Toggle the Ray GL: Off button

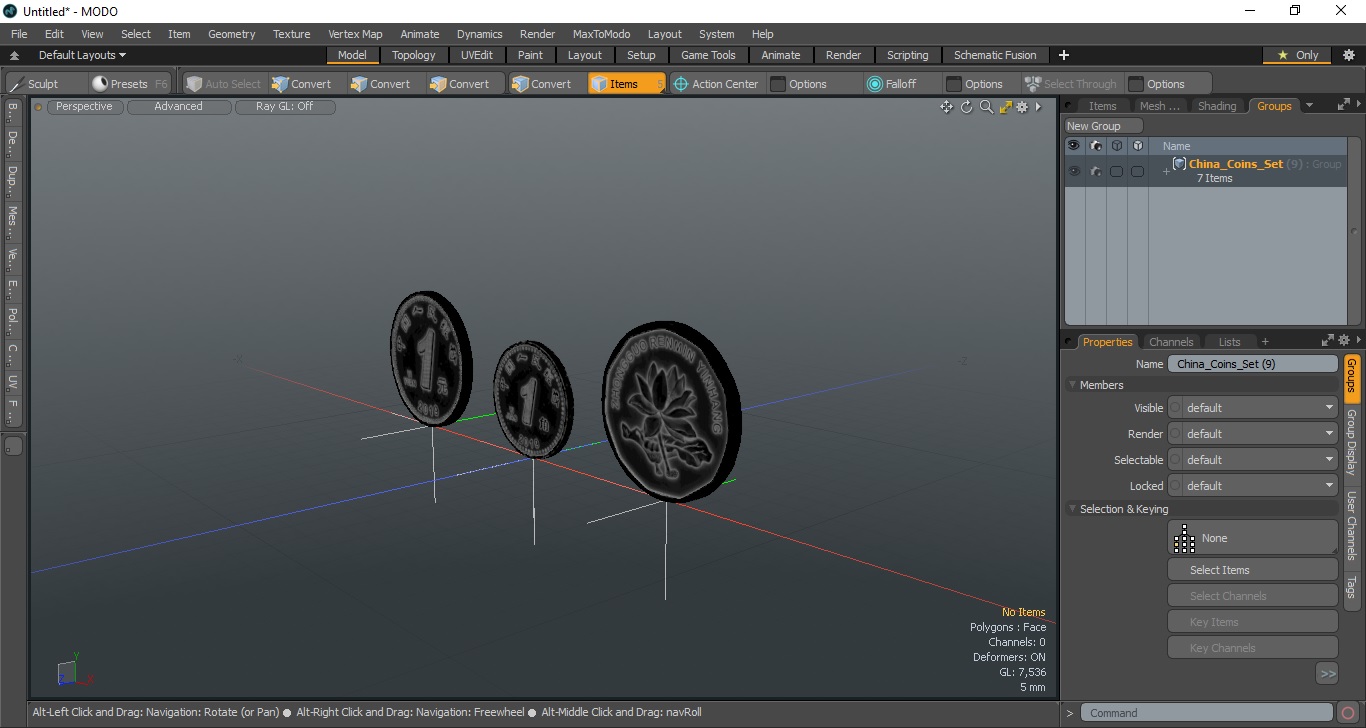pyautogui.click(x=285, y=106)
